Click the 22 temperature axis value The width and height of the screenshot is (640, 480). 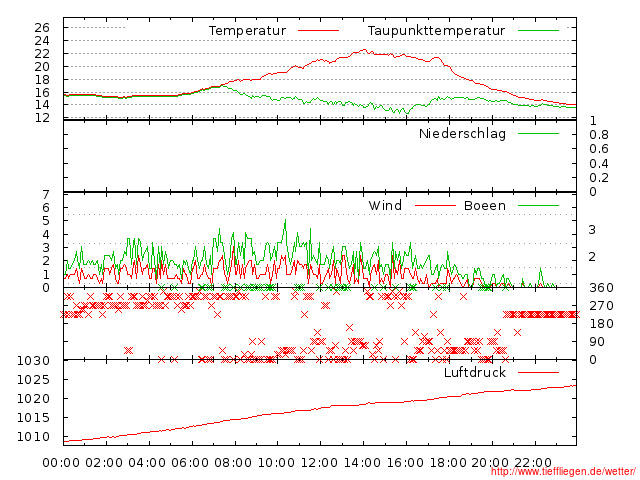pyautogui.click(x=42, y=54)
